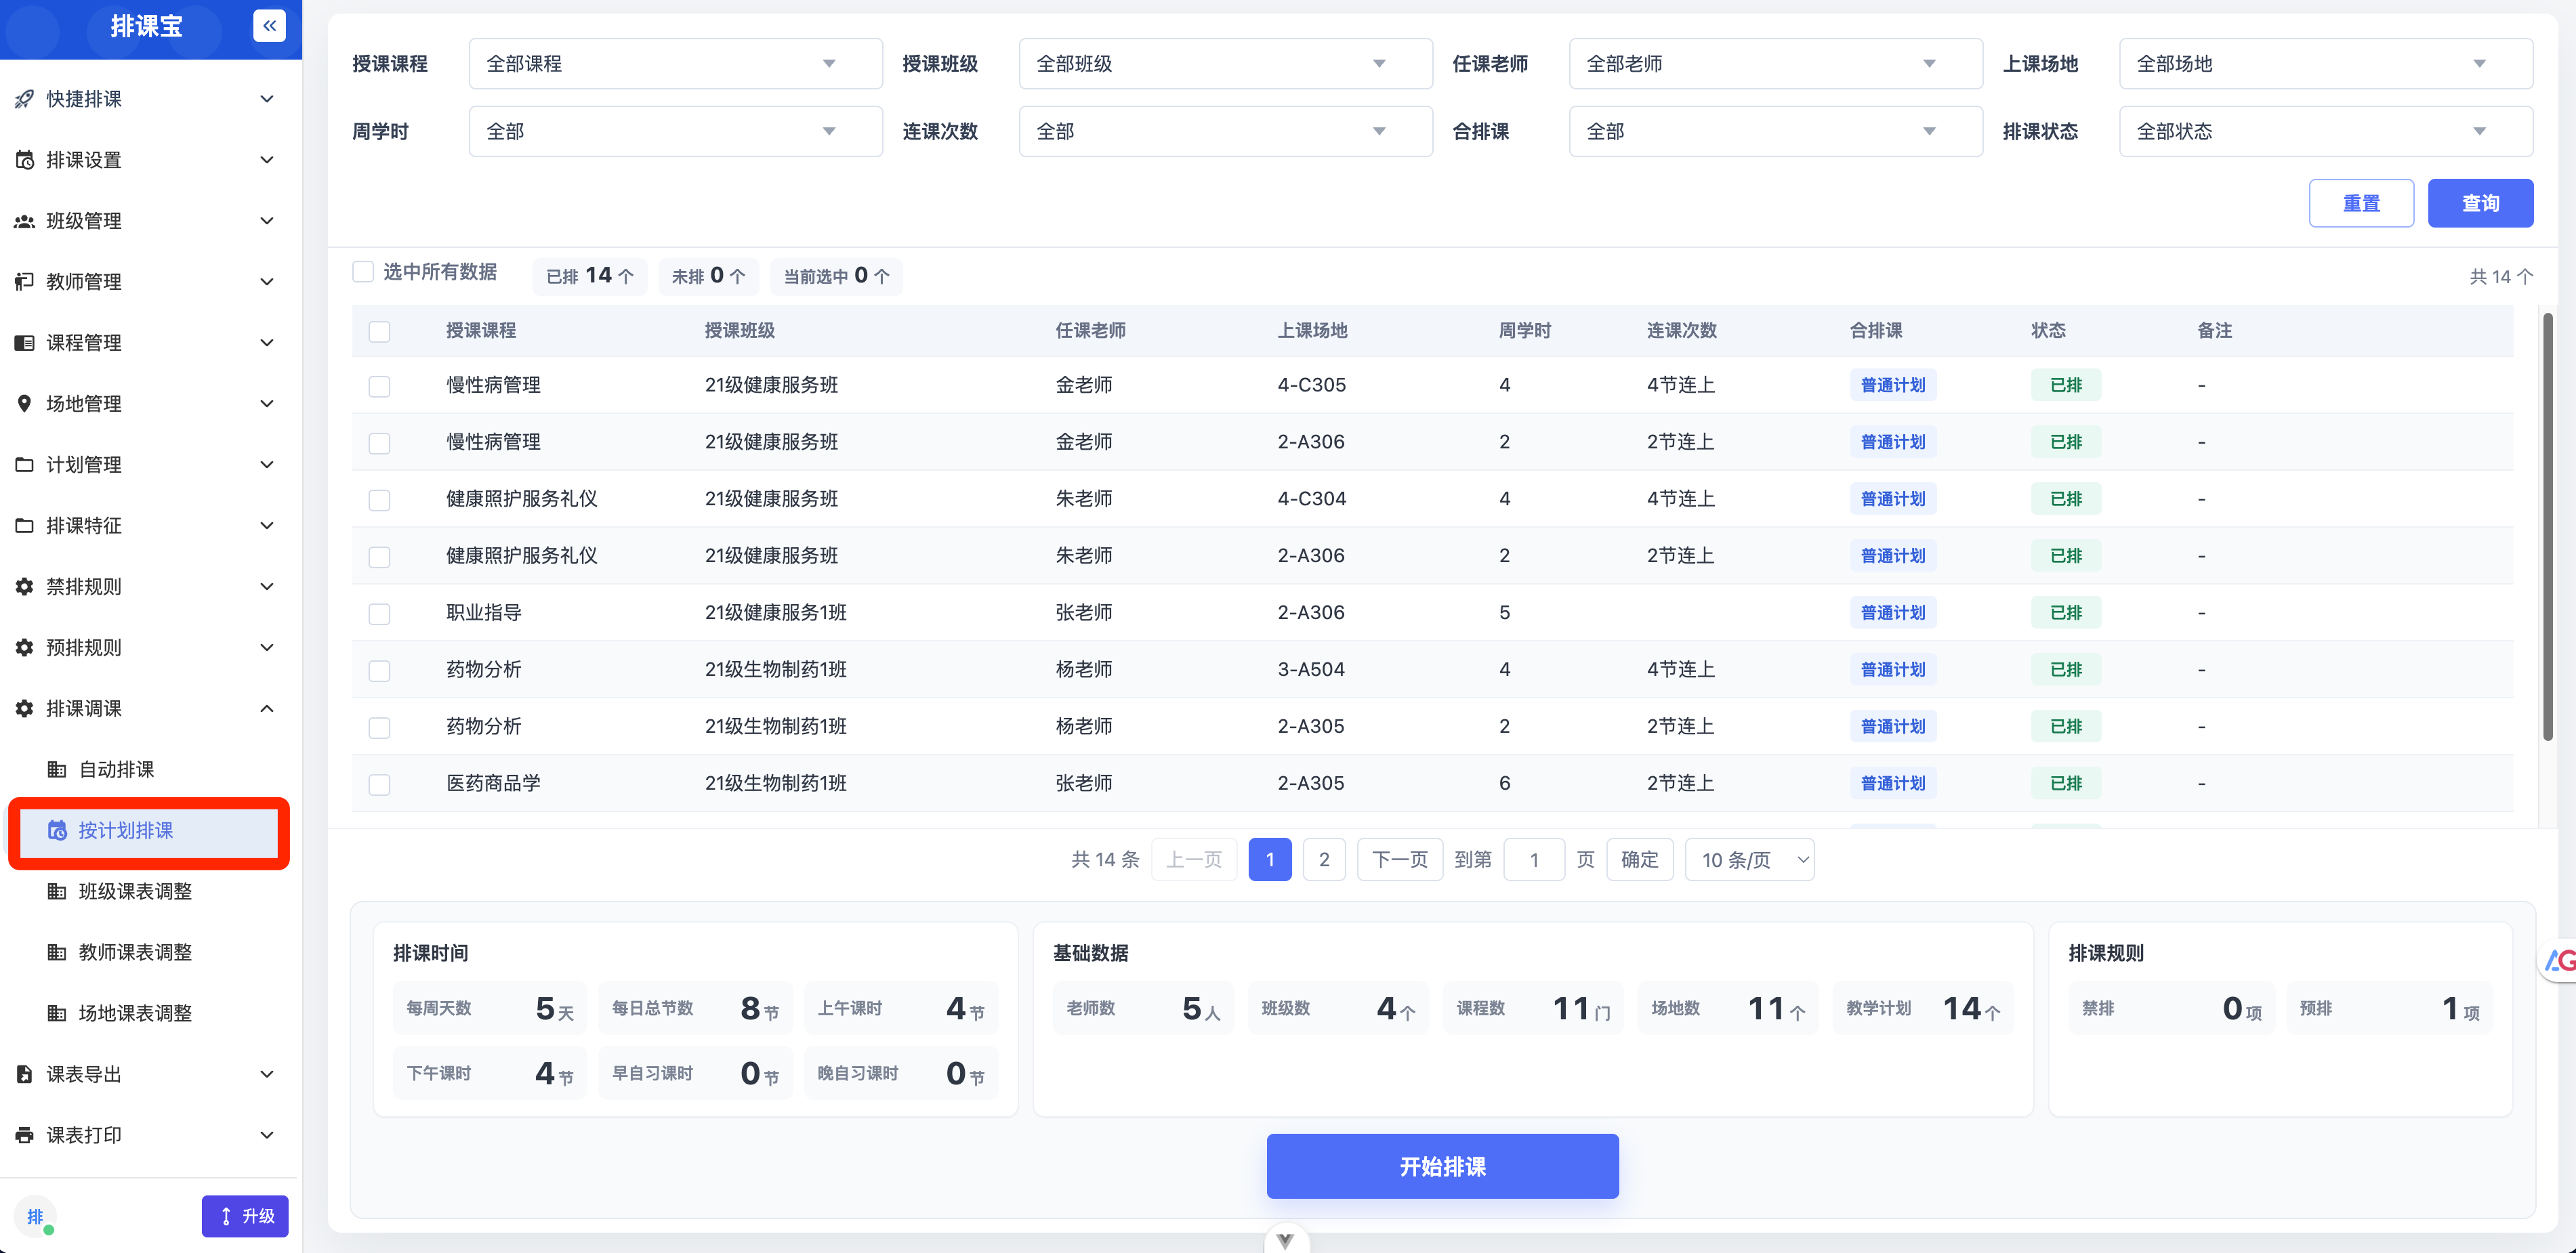Check the 慢性病管理 row with 4-C305

click(379, 386)
